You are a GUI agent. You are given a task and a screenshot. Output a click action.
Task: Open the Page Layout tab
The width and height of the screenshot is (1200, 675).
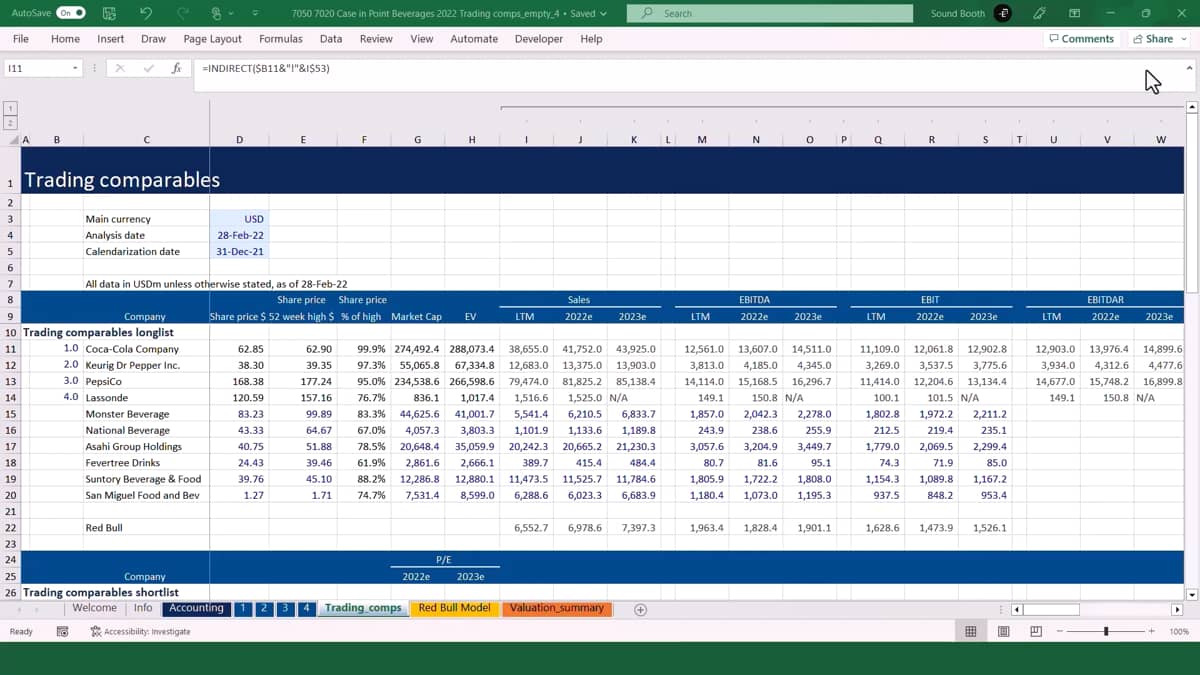(212, 39)
